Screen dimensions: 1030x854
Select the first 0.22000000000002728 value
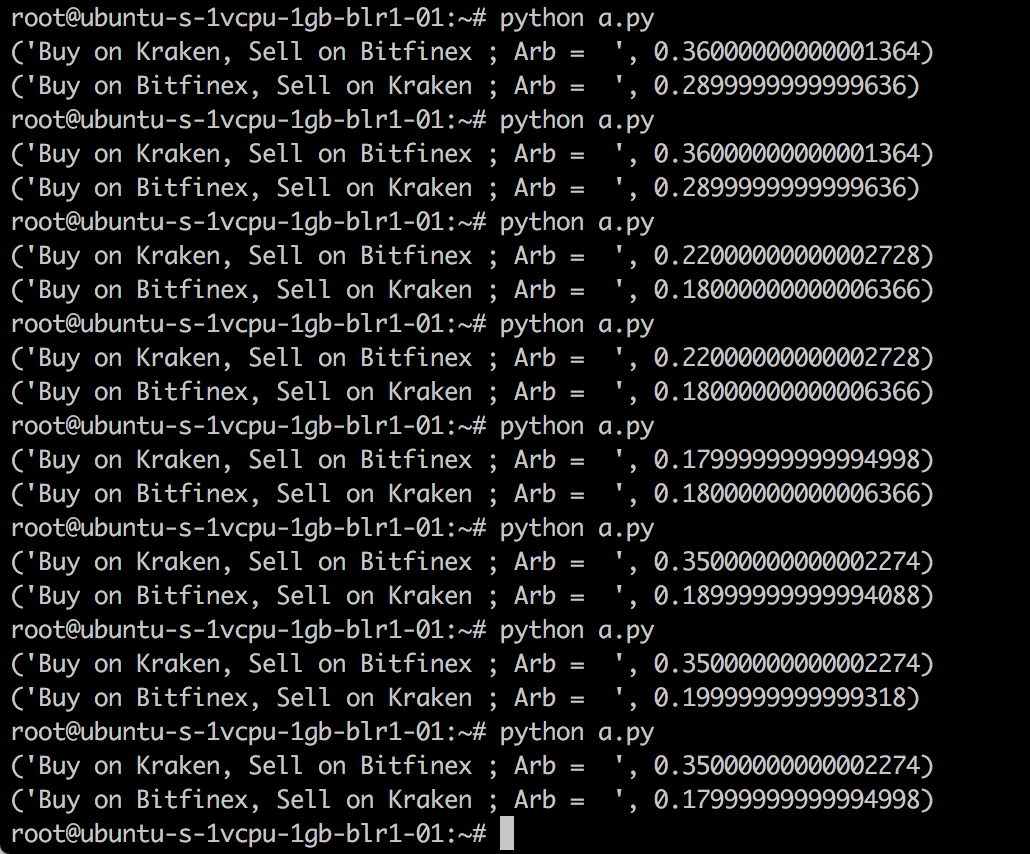click(786, 256)
